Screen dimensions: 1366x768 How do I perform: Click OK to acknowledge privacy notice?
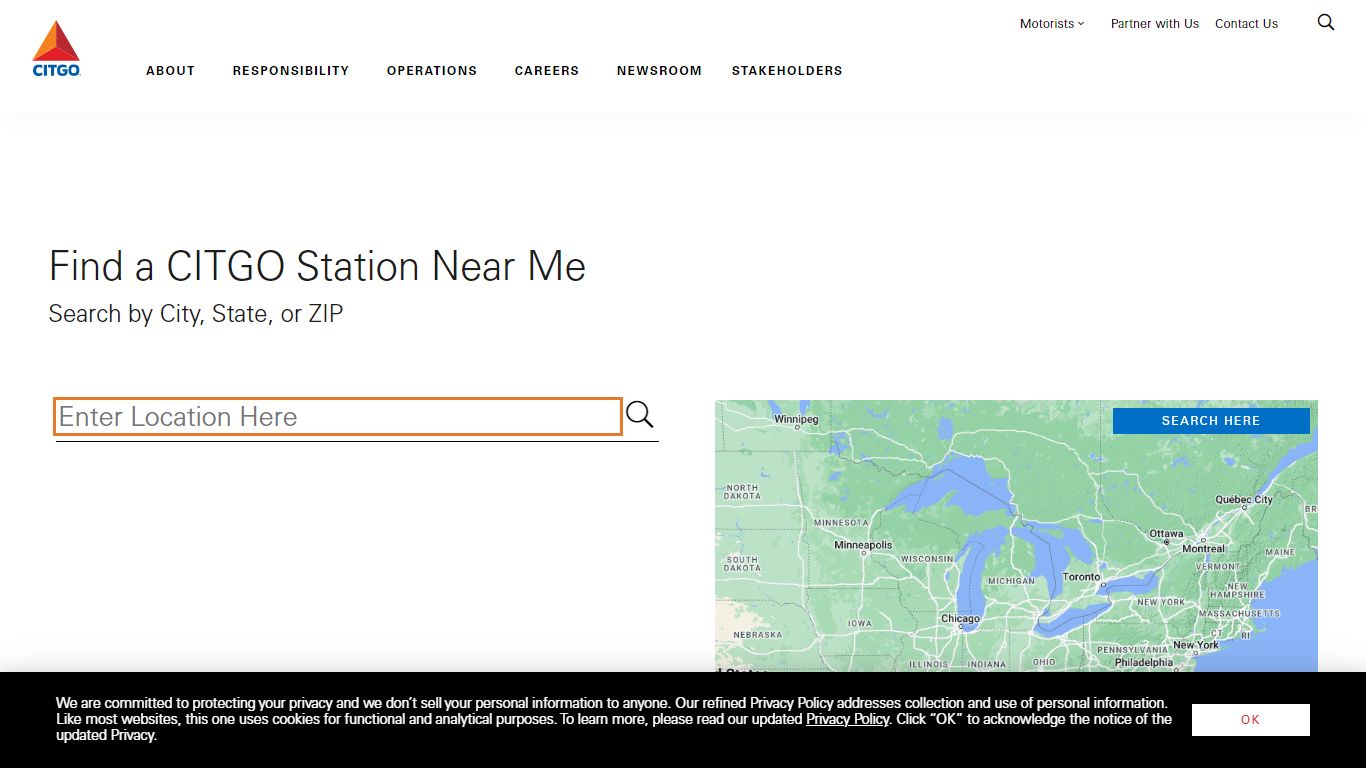point(1250,720)
